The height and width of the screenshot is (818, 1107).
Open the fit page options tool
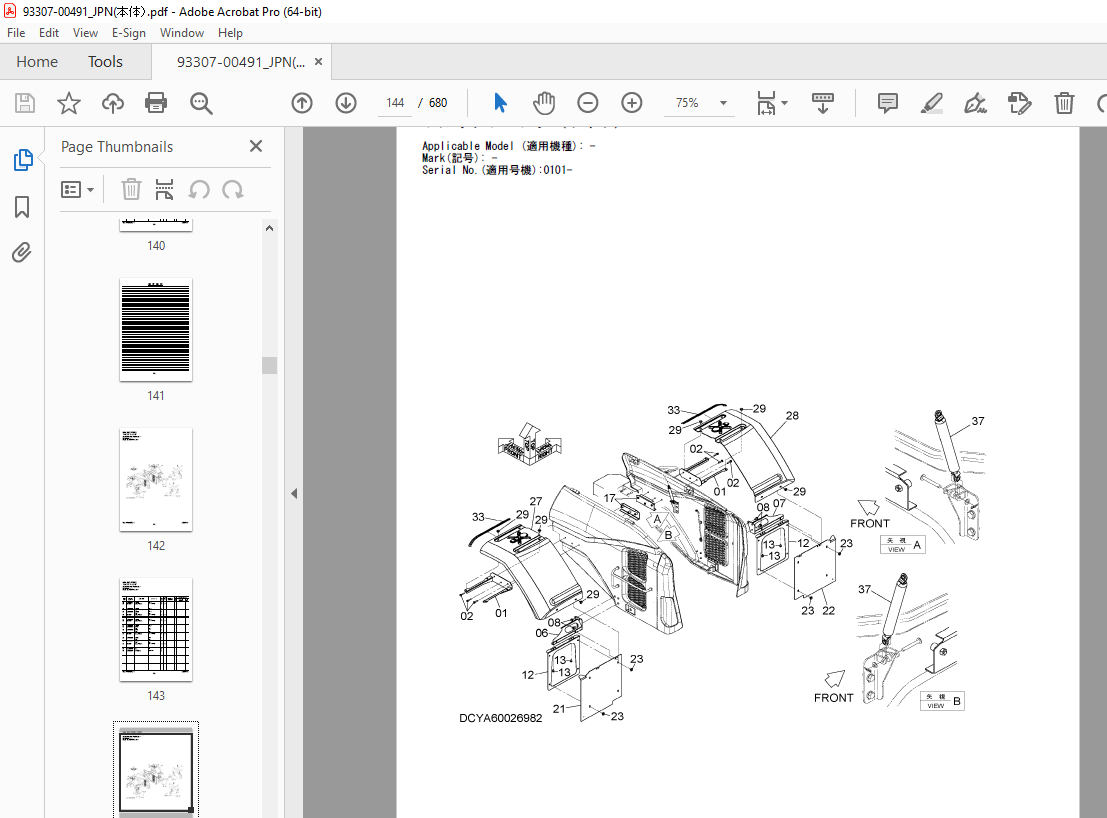[772, 103]
